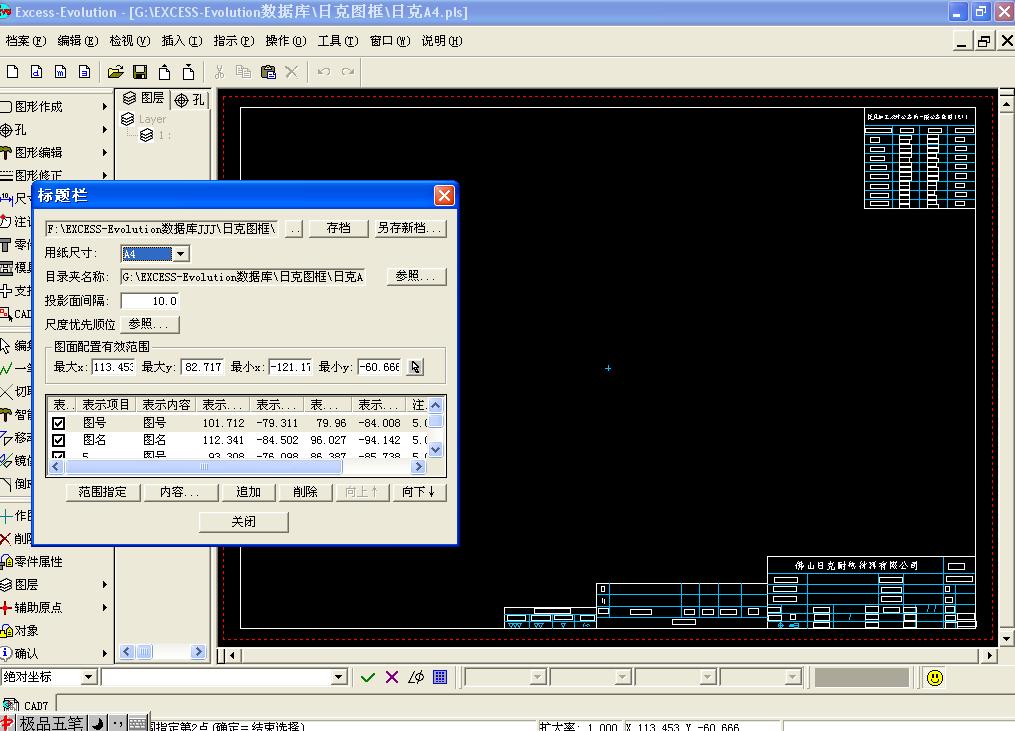Image resolution: width=1015 pixels, height=731 pixels.
Task: Click the save floppy disk icon
Action: [139, 72]
